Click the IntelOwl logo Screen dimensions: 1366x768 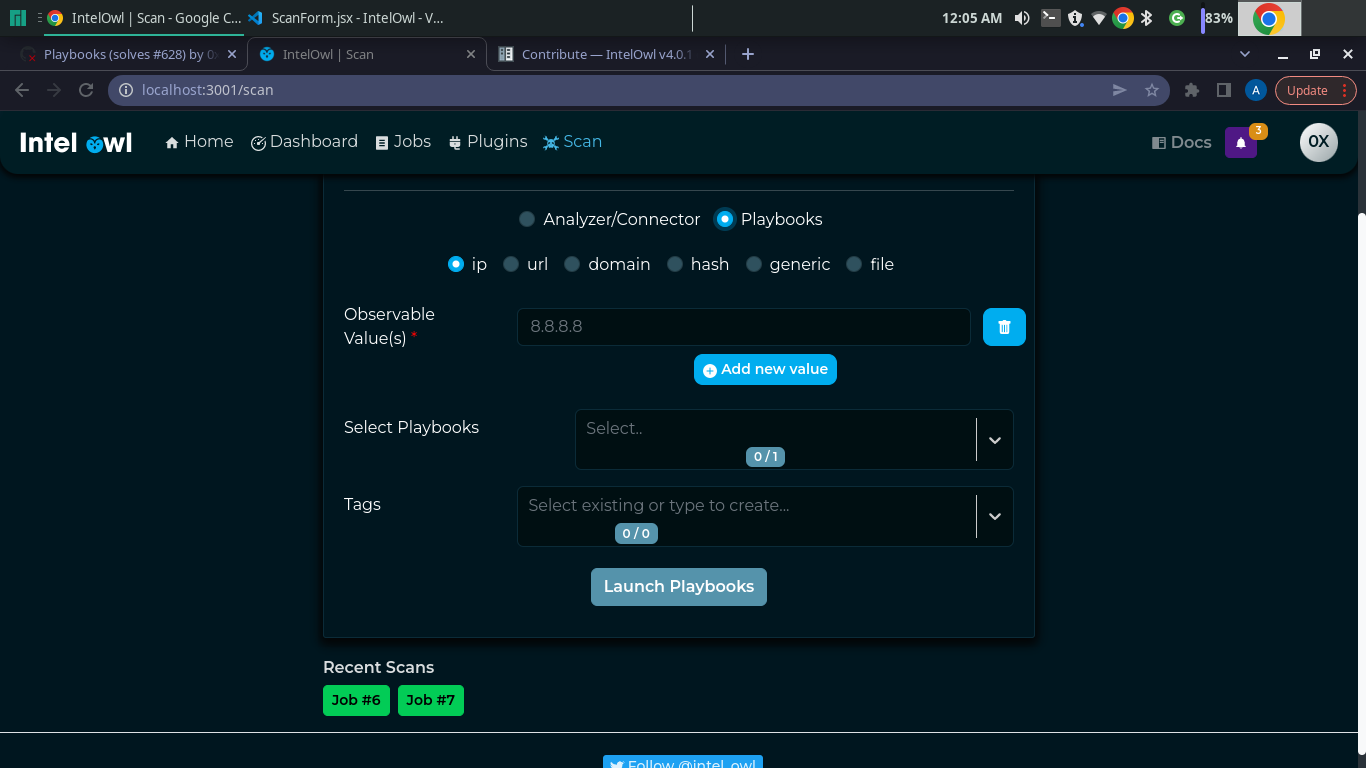tap(76, 143)
